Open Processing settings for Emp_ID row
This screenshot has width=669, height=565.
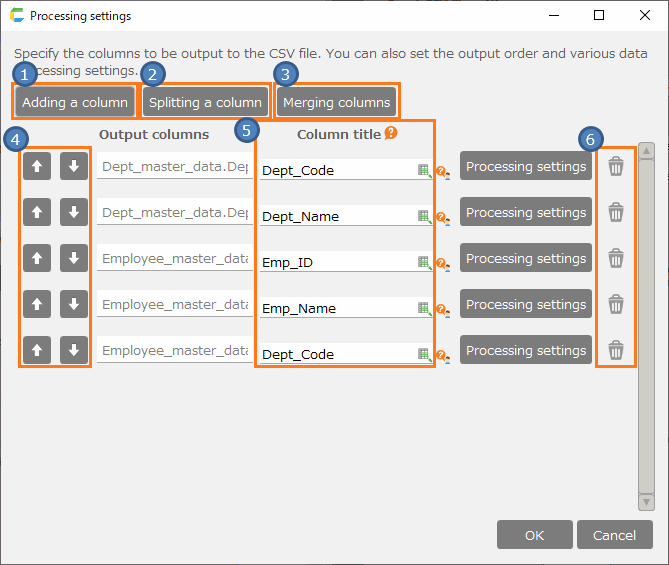pyautogui.click(x=526, y=259)
